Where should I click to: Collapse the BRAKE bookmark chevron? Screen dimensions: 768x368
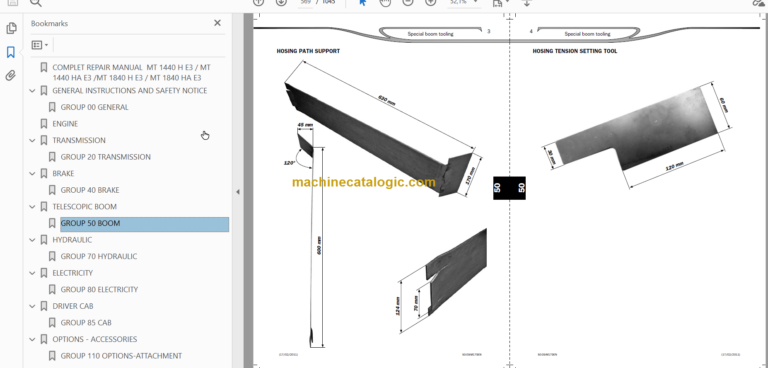point(32,173)
